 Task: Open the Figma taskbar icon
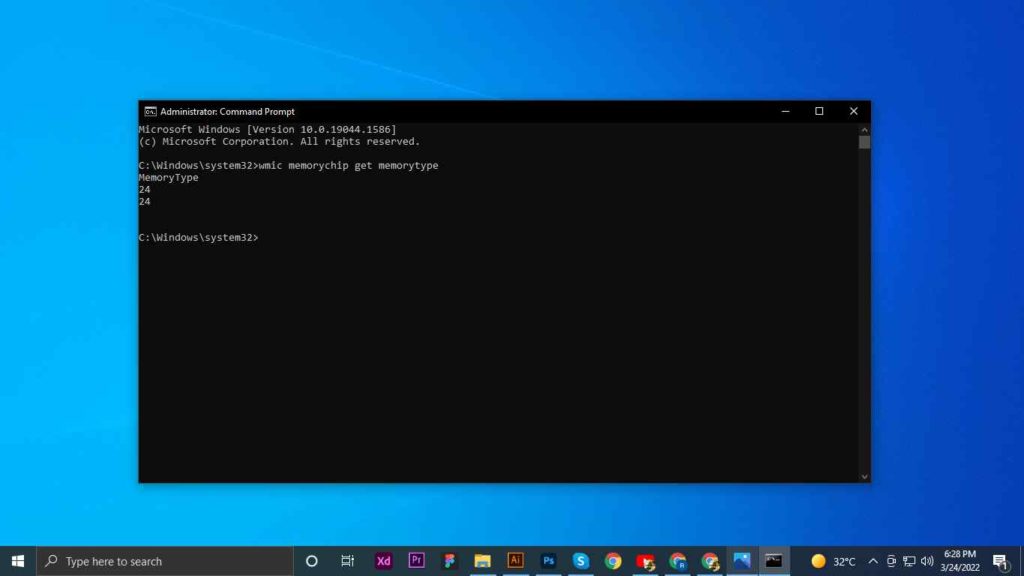click(449, 561)
